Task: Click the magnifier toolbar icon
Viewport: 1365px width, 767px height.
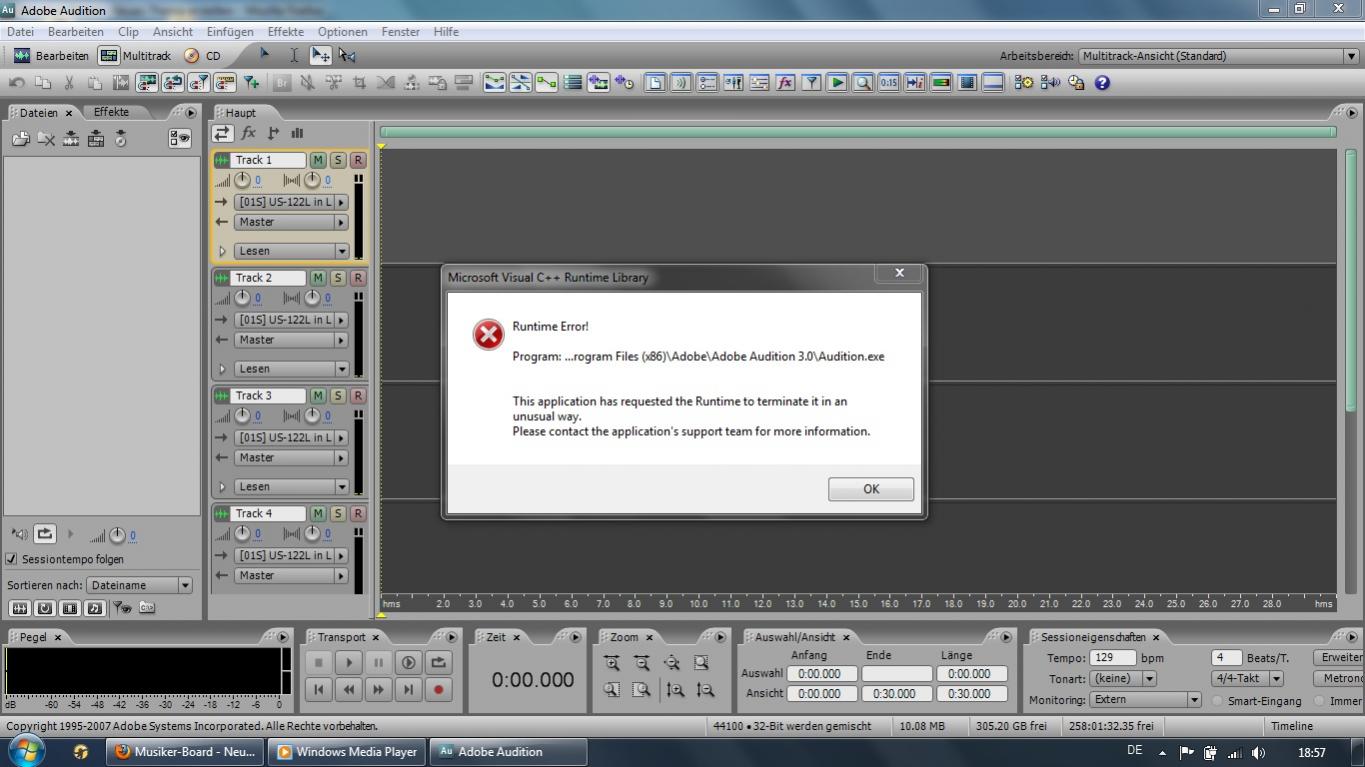Action: (862, 83)
